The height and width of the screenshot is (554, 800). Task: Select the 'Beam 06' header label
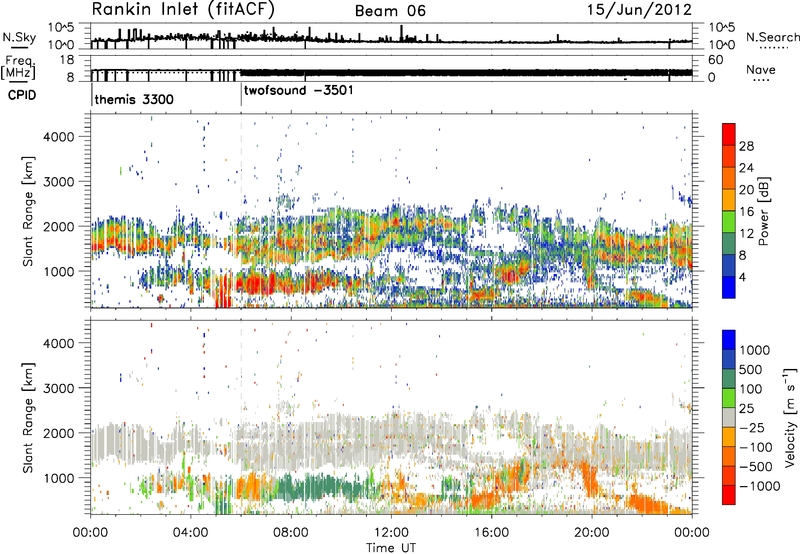[390, 11]
